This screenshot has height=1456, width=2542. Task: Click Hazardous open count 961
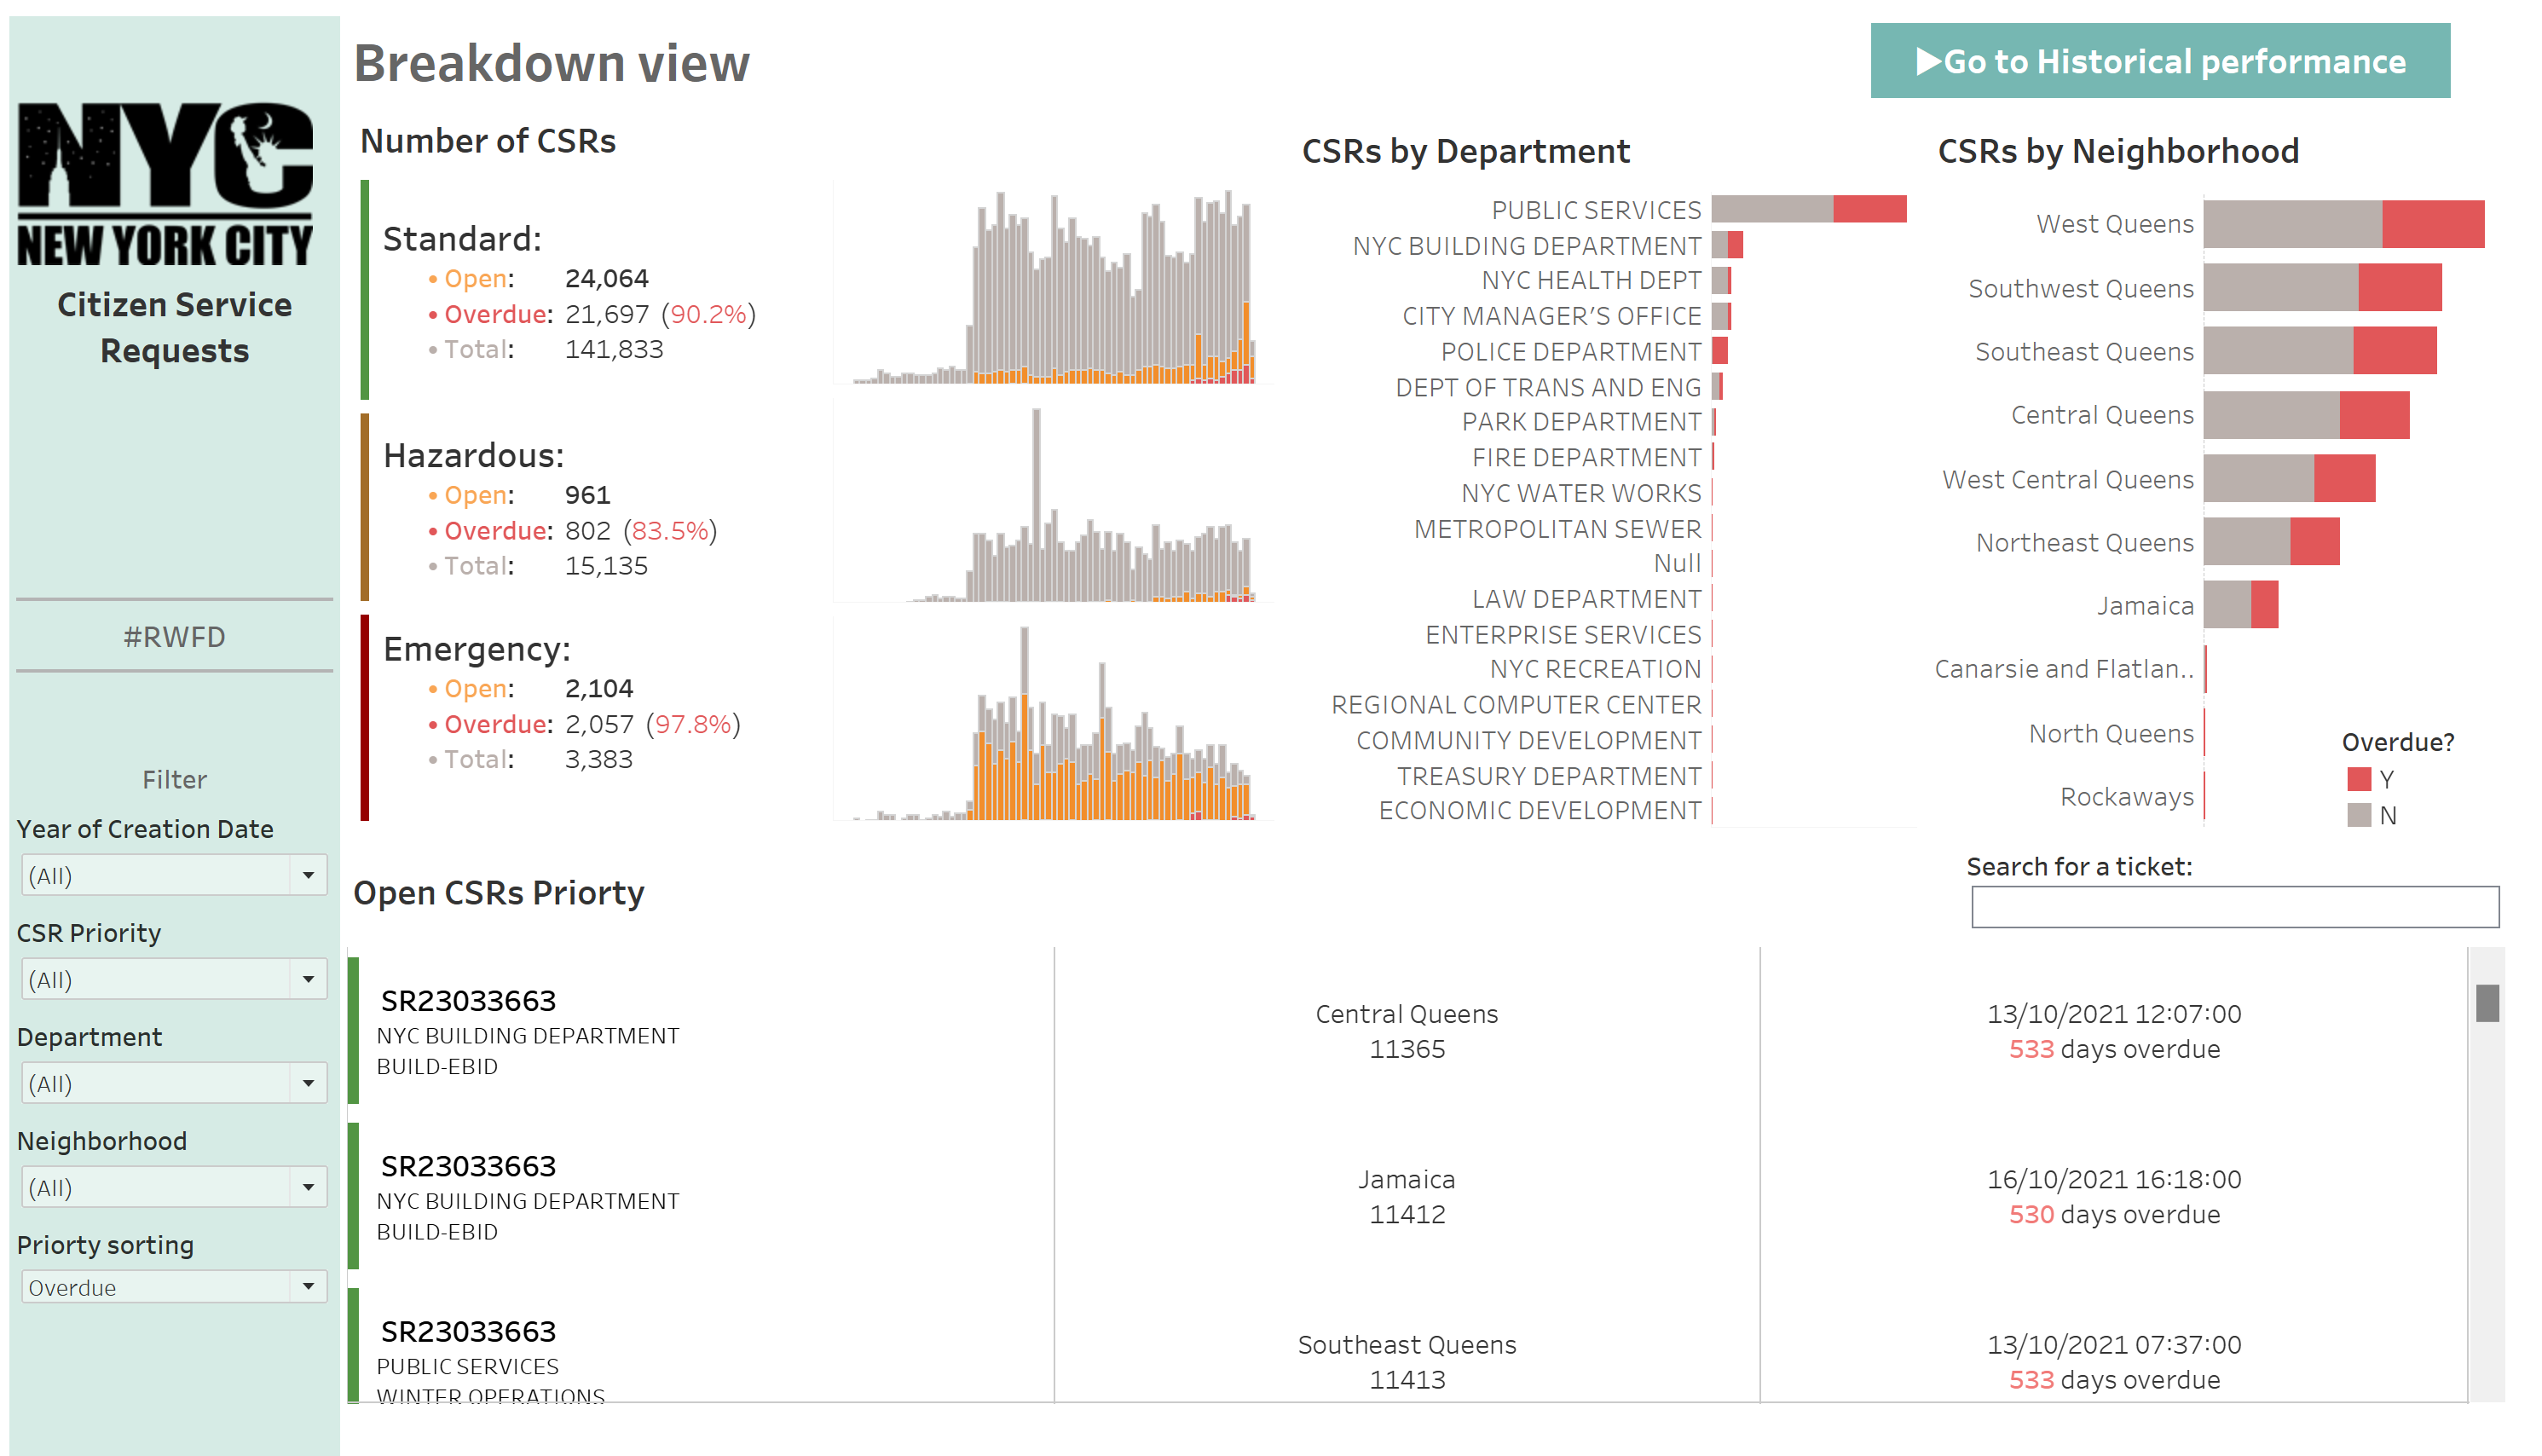tap(587, 495)
